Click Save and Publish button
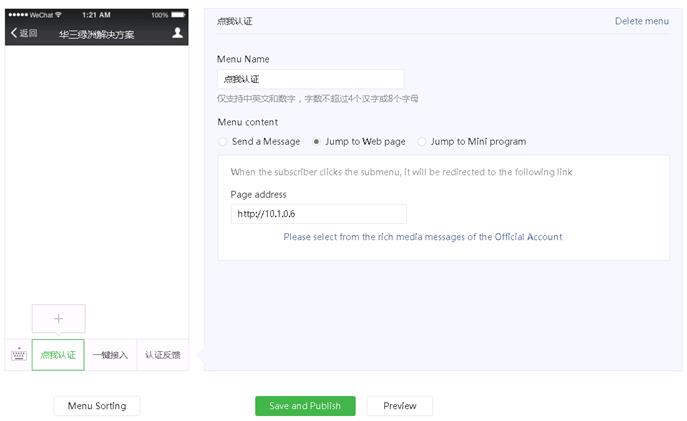 click(305, 406)
